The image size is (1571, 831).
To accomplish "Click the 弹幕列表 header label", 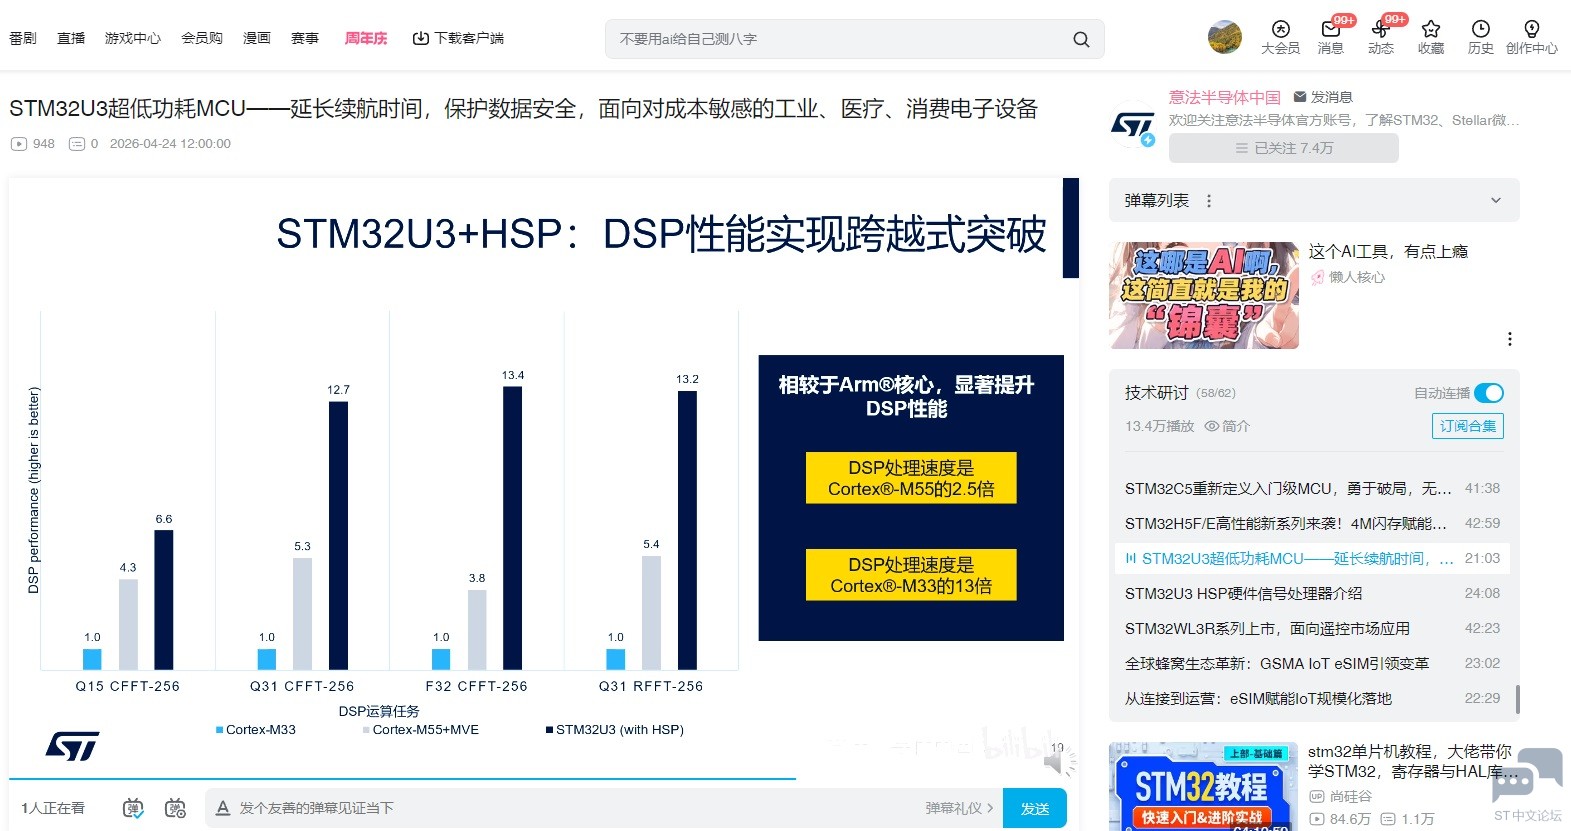I will pos(1157,200).
